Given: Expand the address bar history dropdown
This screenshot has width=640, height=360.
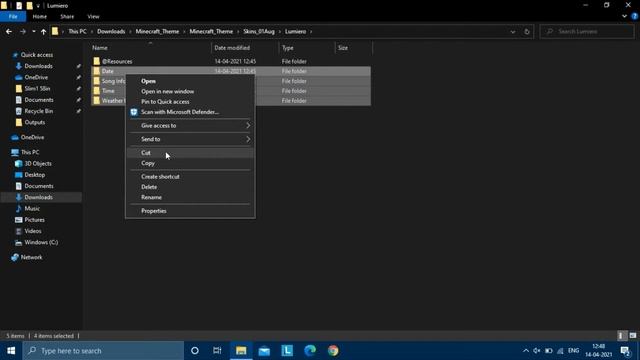Looking at the screenshot, I should point(513,31).
